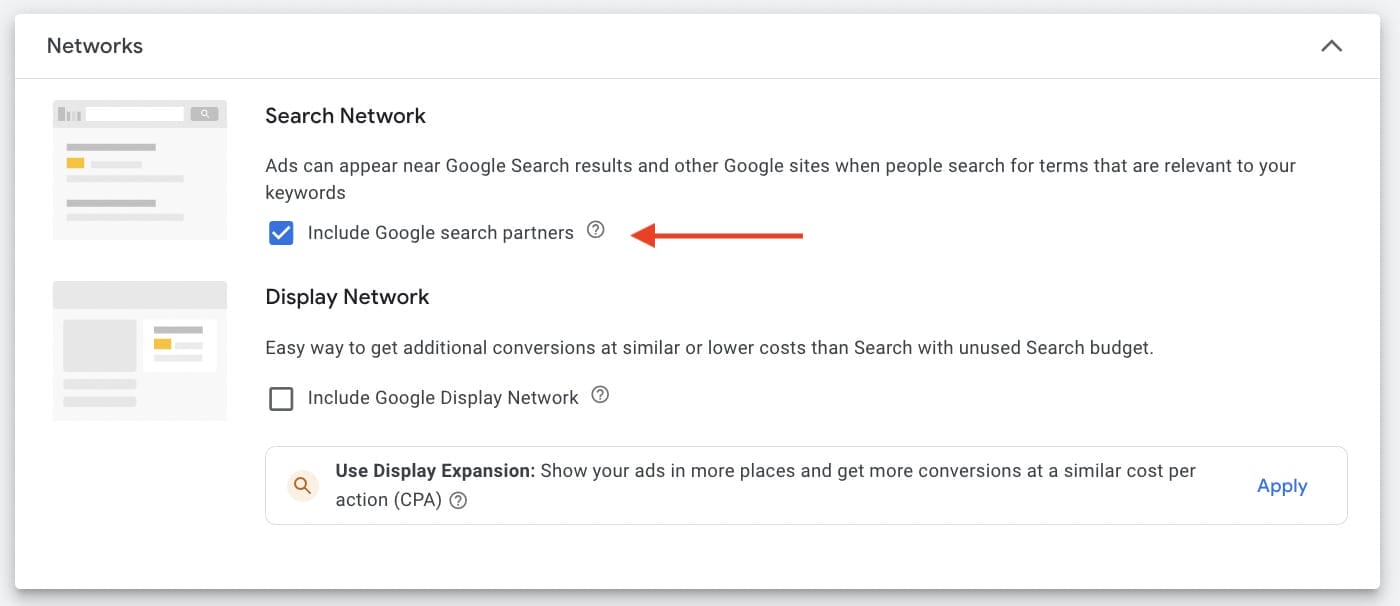Select the Networks section title
This screenshot has width=1400, height=606.
[x=94, y=45]
